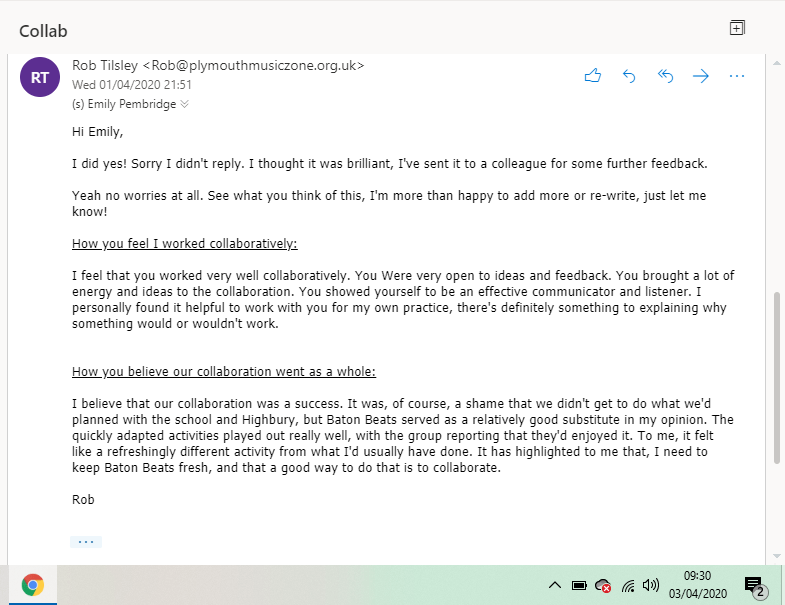The height and width of the screenshot is (605, 785).
Task: Open OneDrive cloud sync error icon
Action: point(603,586)
